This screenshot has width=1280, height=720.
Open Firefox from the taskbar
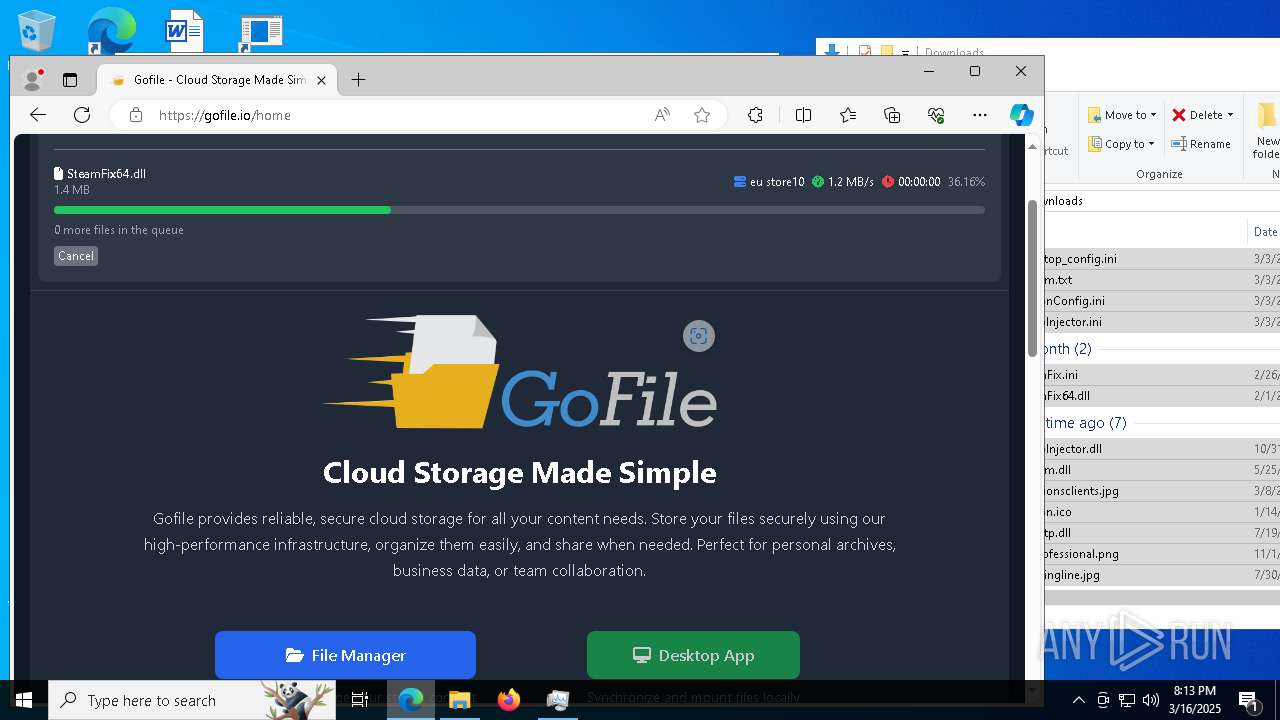(509, 700)
